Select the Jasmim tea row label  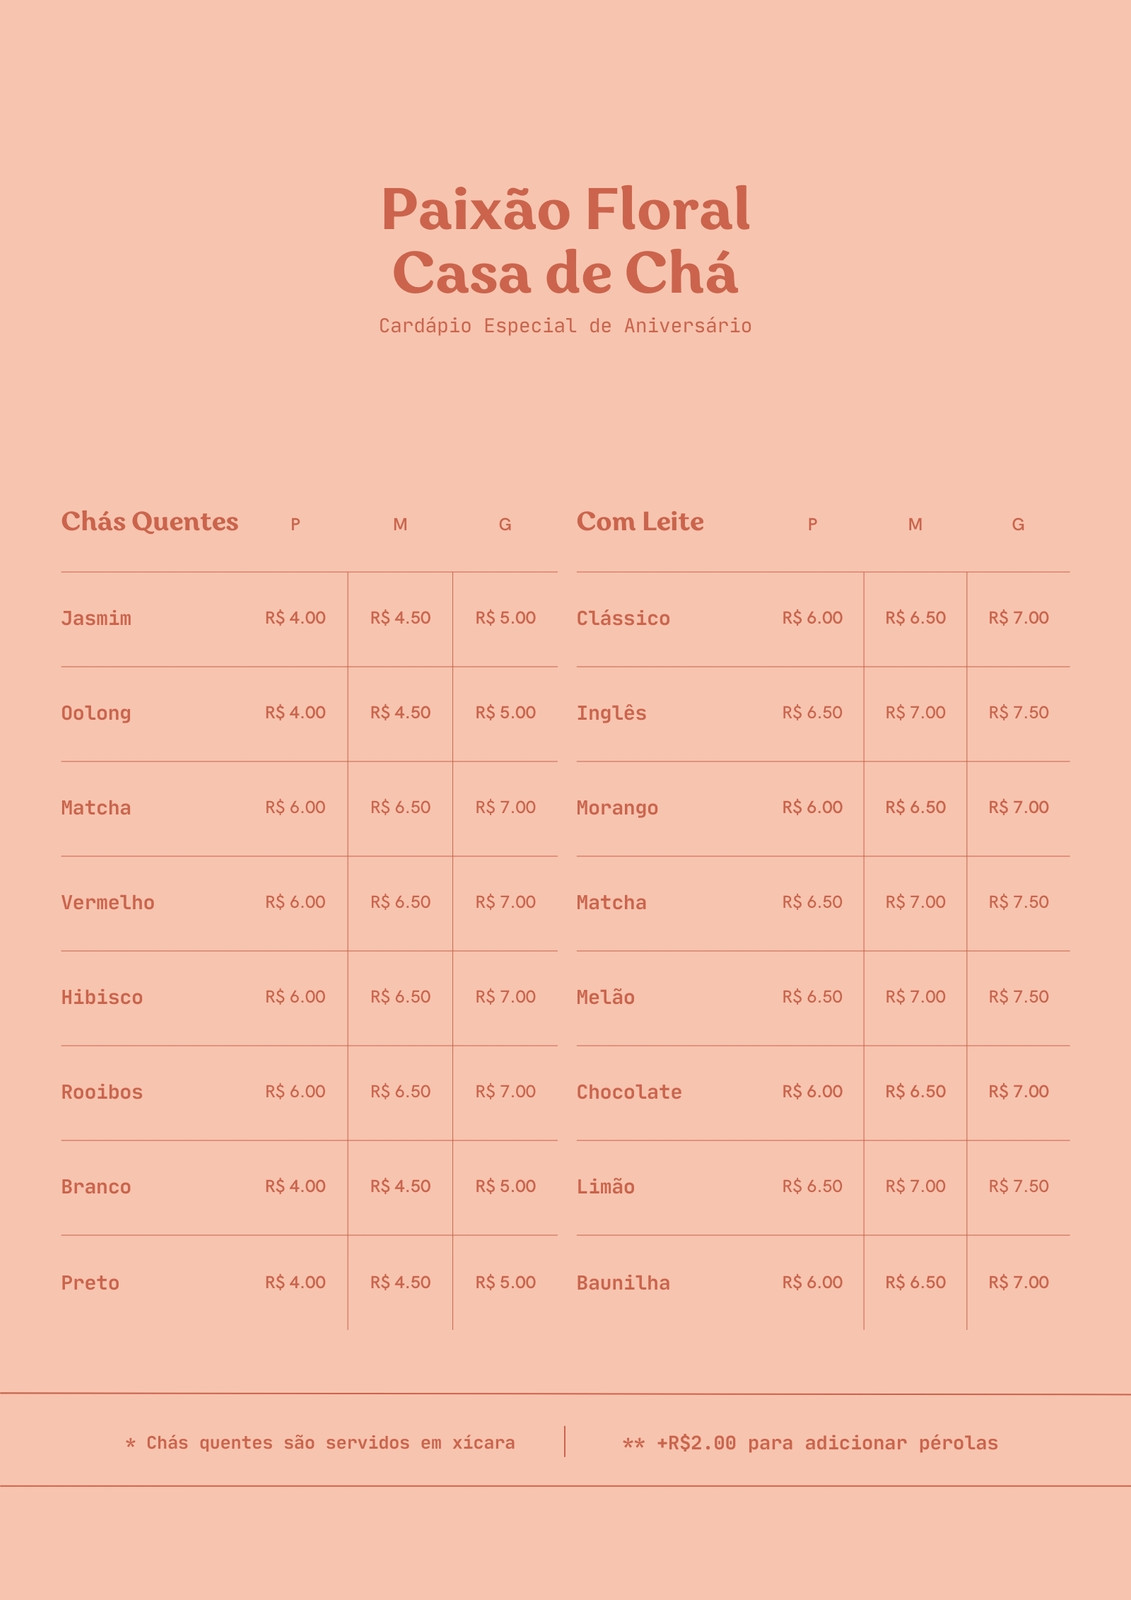coord(96,618)
